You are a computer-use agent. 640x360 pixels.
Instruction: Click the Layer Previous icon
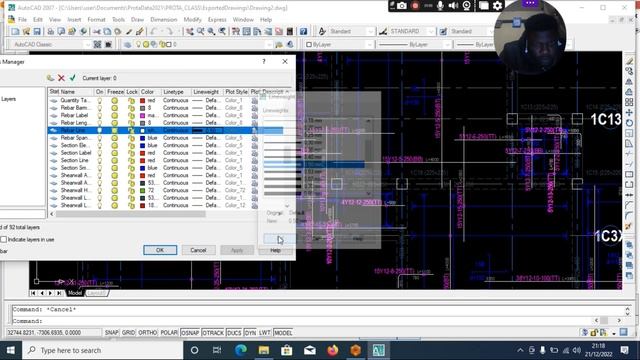tap(290, 44)
